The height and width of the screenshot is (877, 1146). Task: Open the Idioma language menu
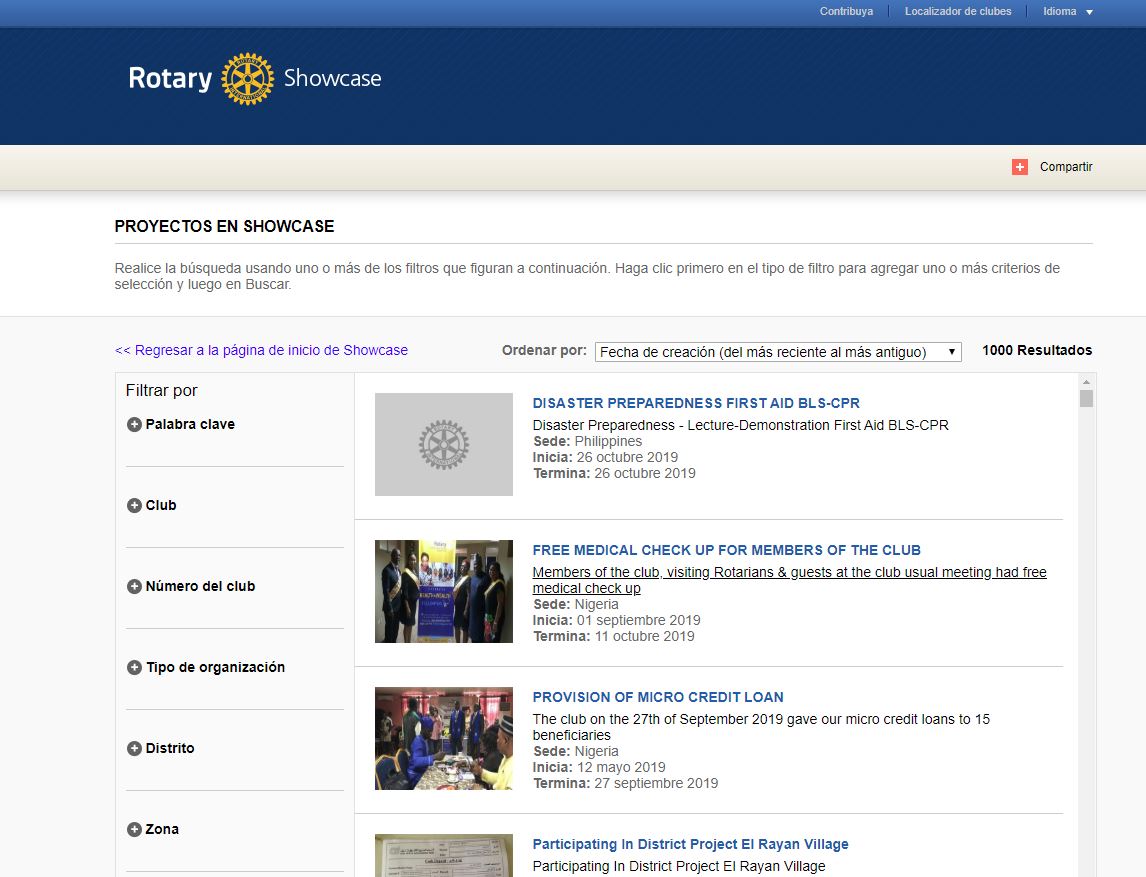[x=1067, y=12]
